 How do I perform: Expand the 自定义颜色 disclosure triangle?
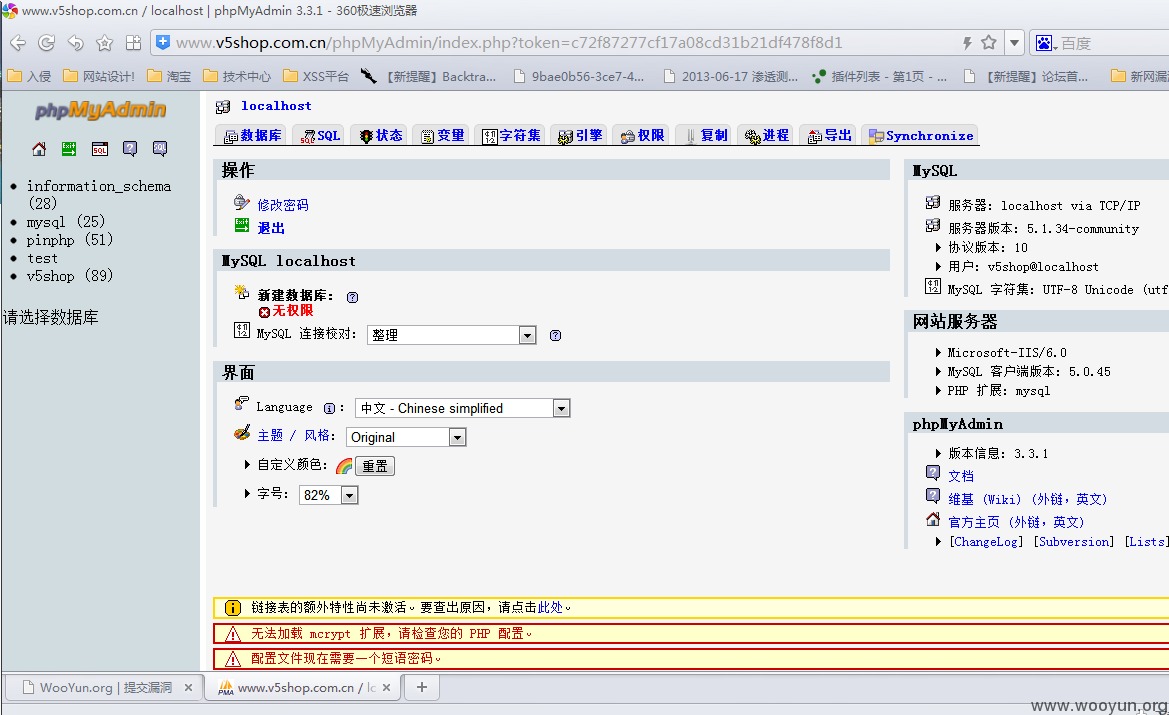tap(247, 464)
